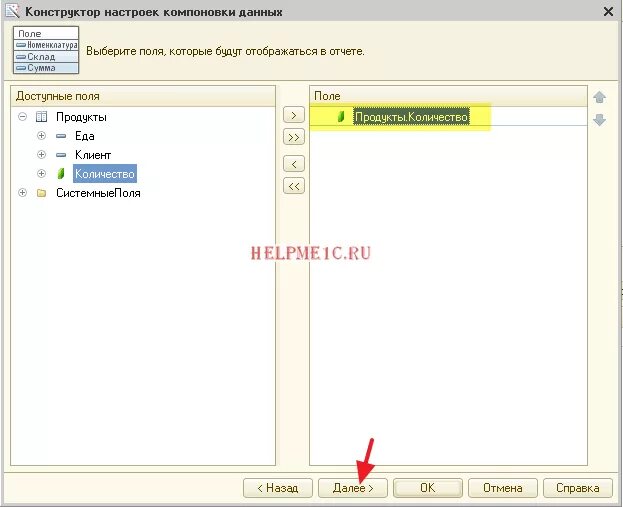Add selected field with > button
Viewport: 623px width, 507px height.
(294, 115)
